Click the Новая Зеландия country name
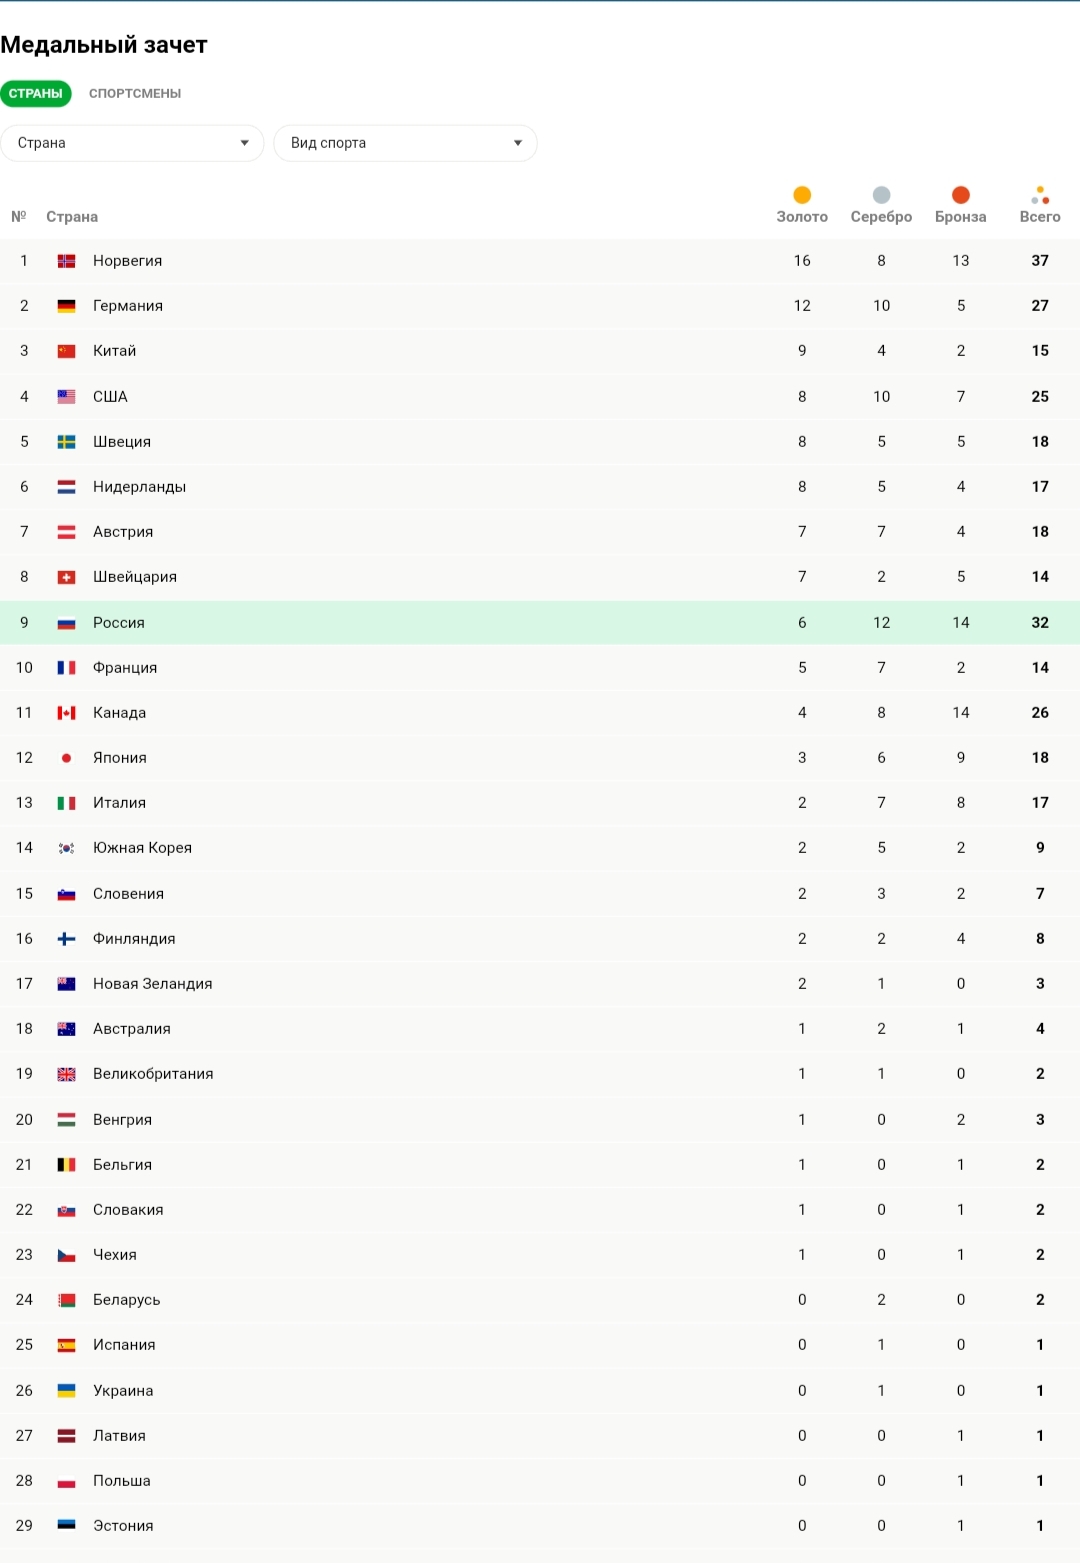The image size is (1080, 1563). click(x=153, y=984)
